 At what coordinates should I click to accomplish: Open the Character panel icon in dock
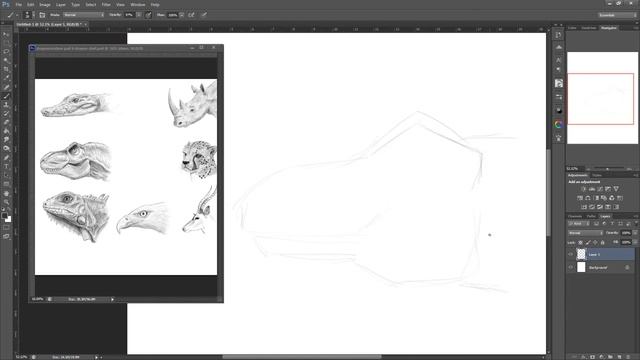pyautogui.click(x=559, y=60)
